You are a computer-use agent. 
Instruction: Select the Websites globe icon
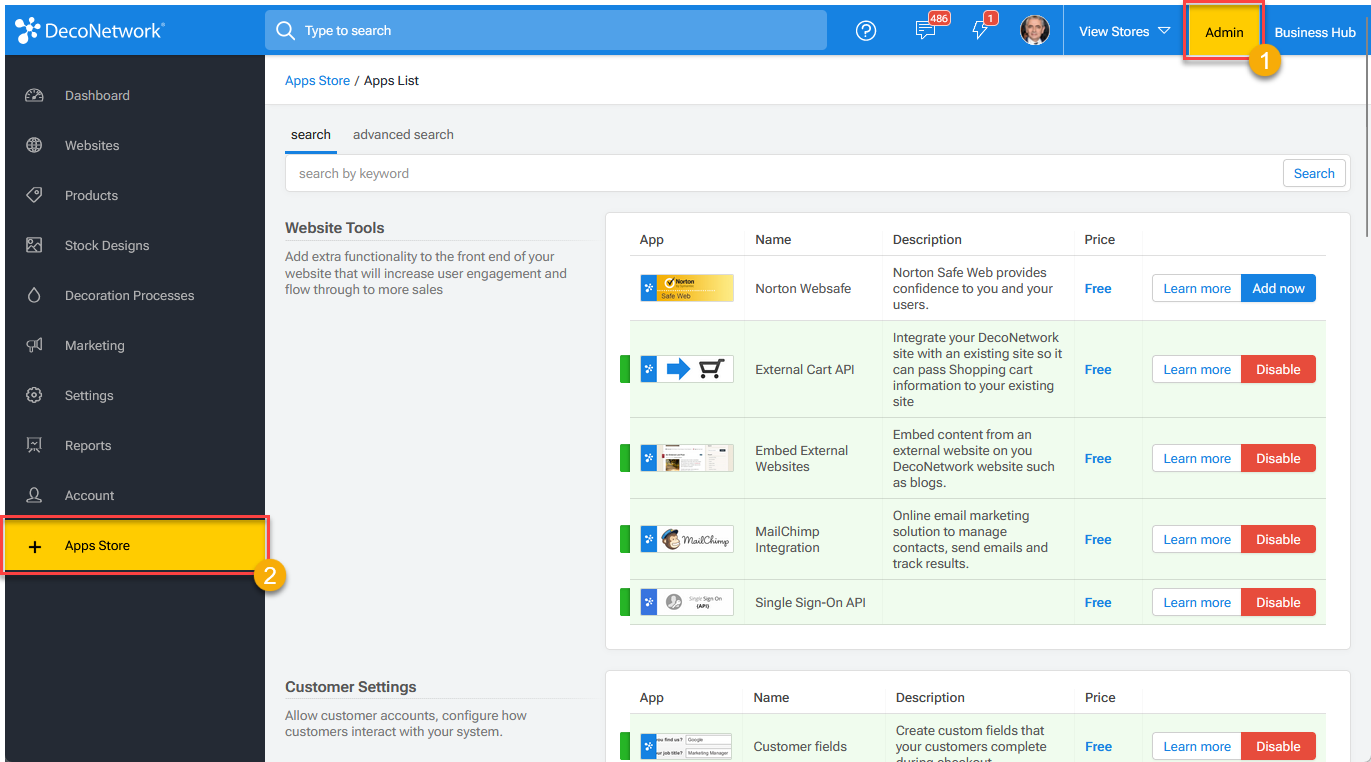[x=34, y=146]
